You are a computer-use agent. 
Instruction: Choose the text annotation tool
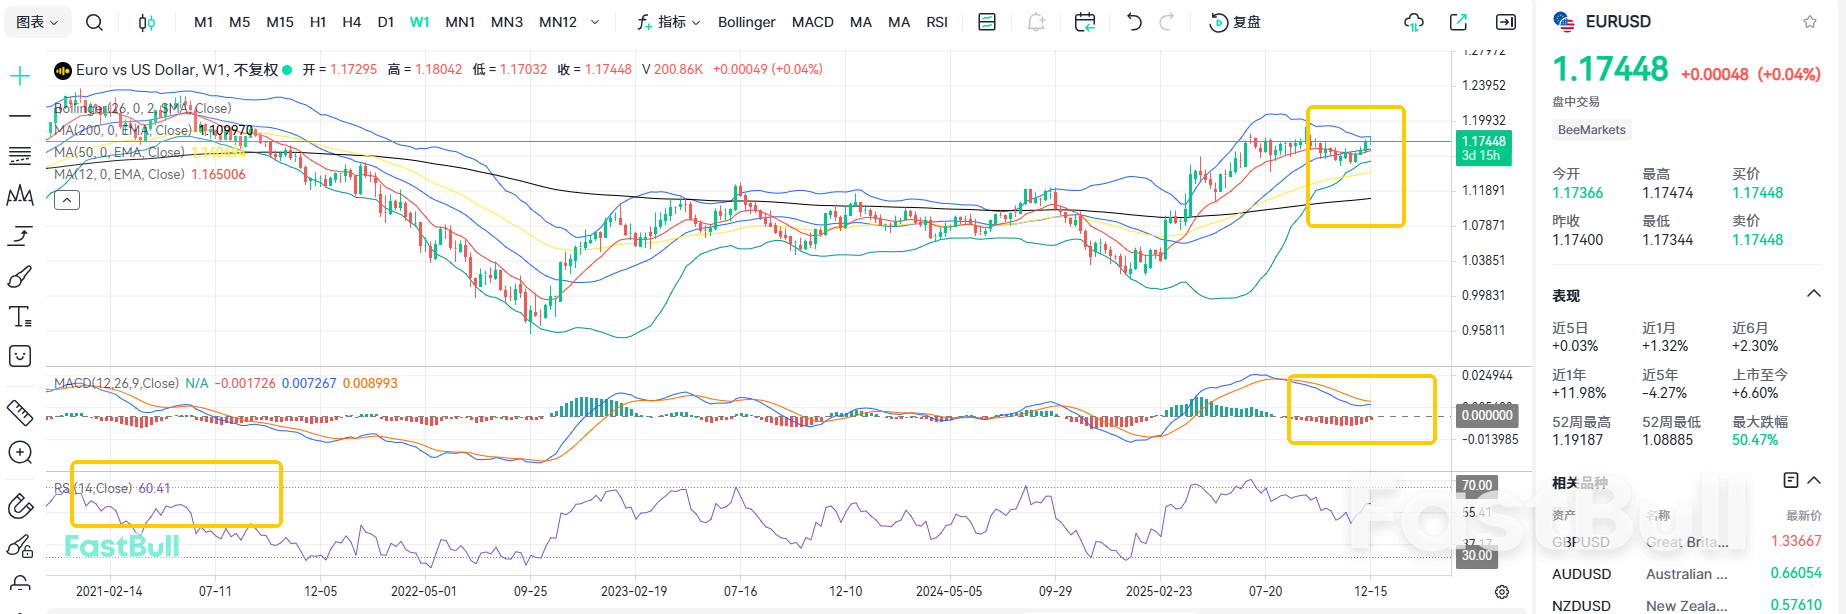[x=20, y=317]
